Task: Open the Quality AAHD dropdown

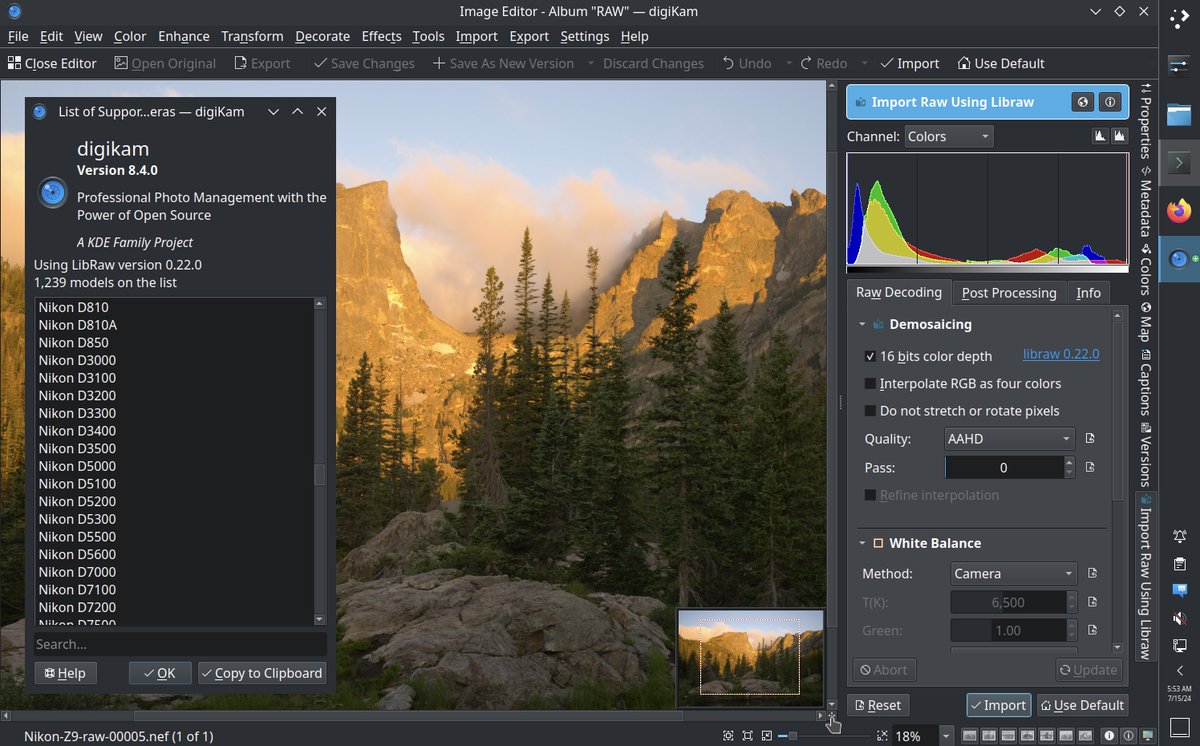Action: pos(1009,438)
